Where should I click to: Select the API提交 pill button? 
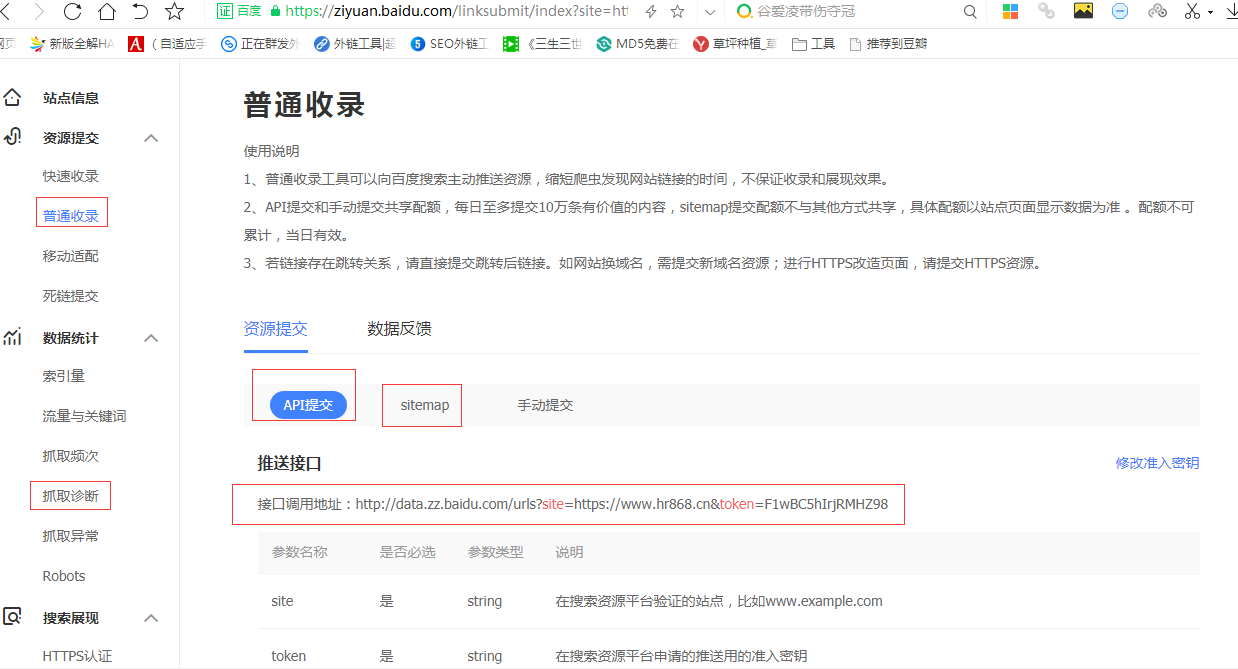pos(308,405)
